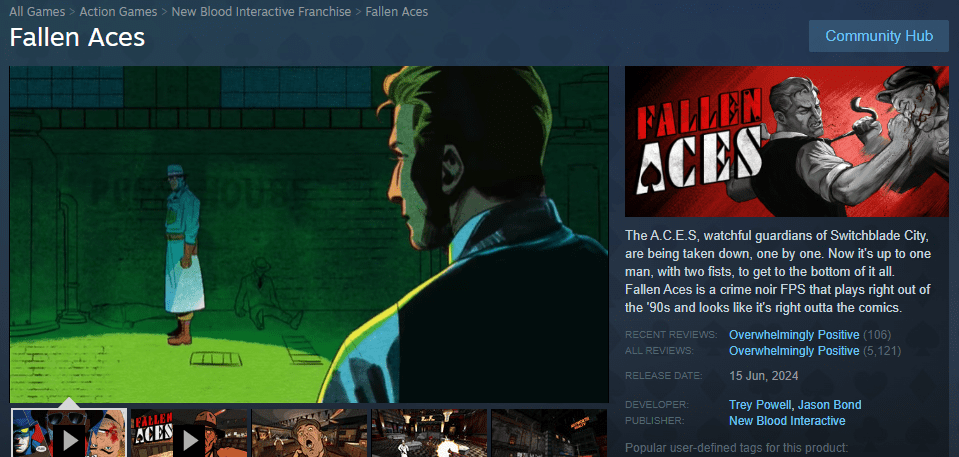
Task: View recent reviews Overwhelmingly Positive link
Action: pos(794,334)
